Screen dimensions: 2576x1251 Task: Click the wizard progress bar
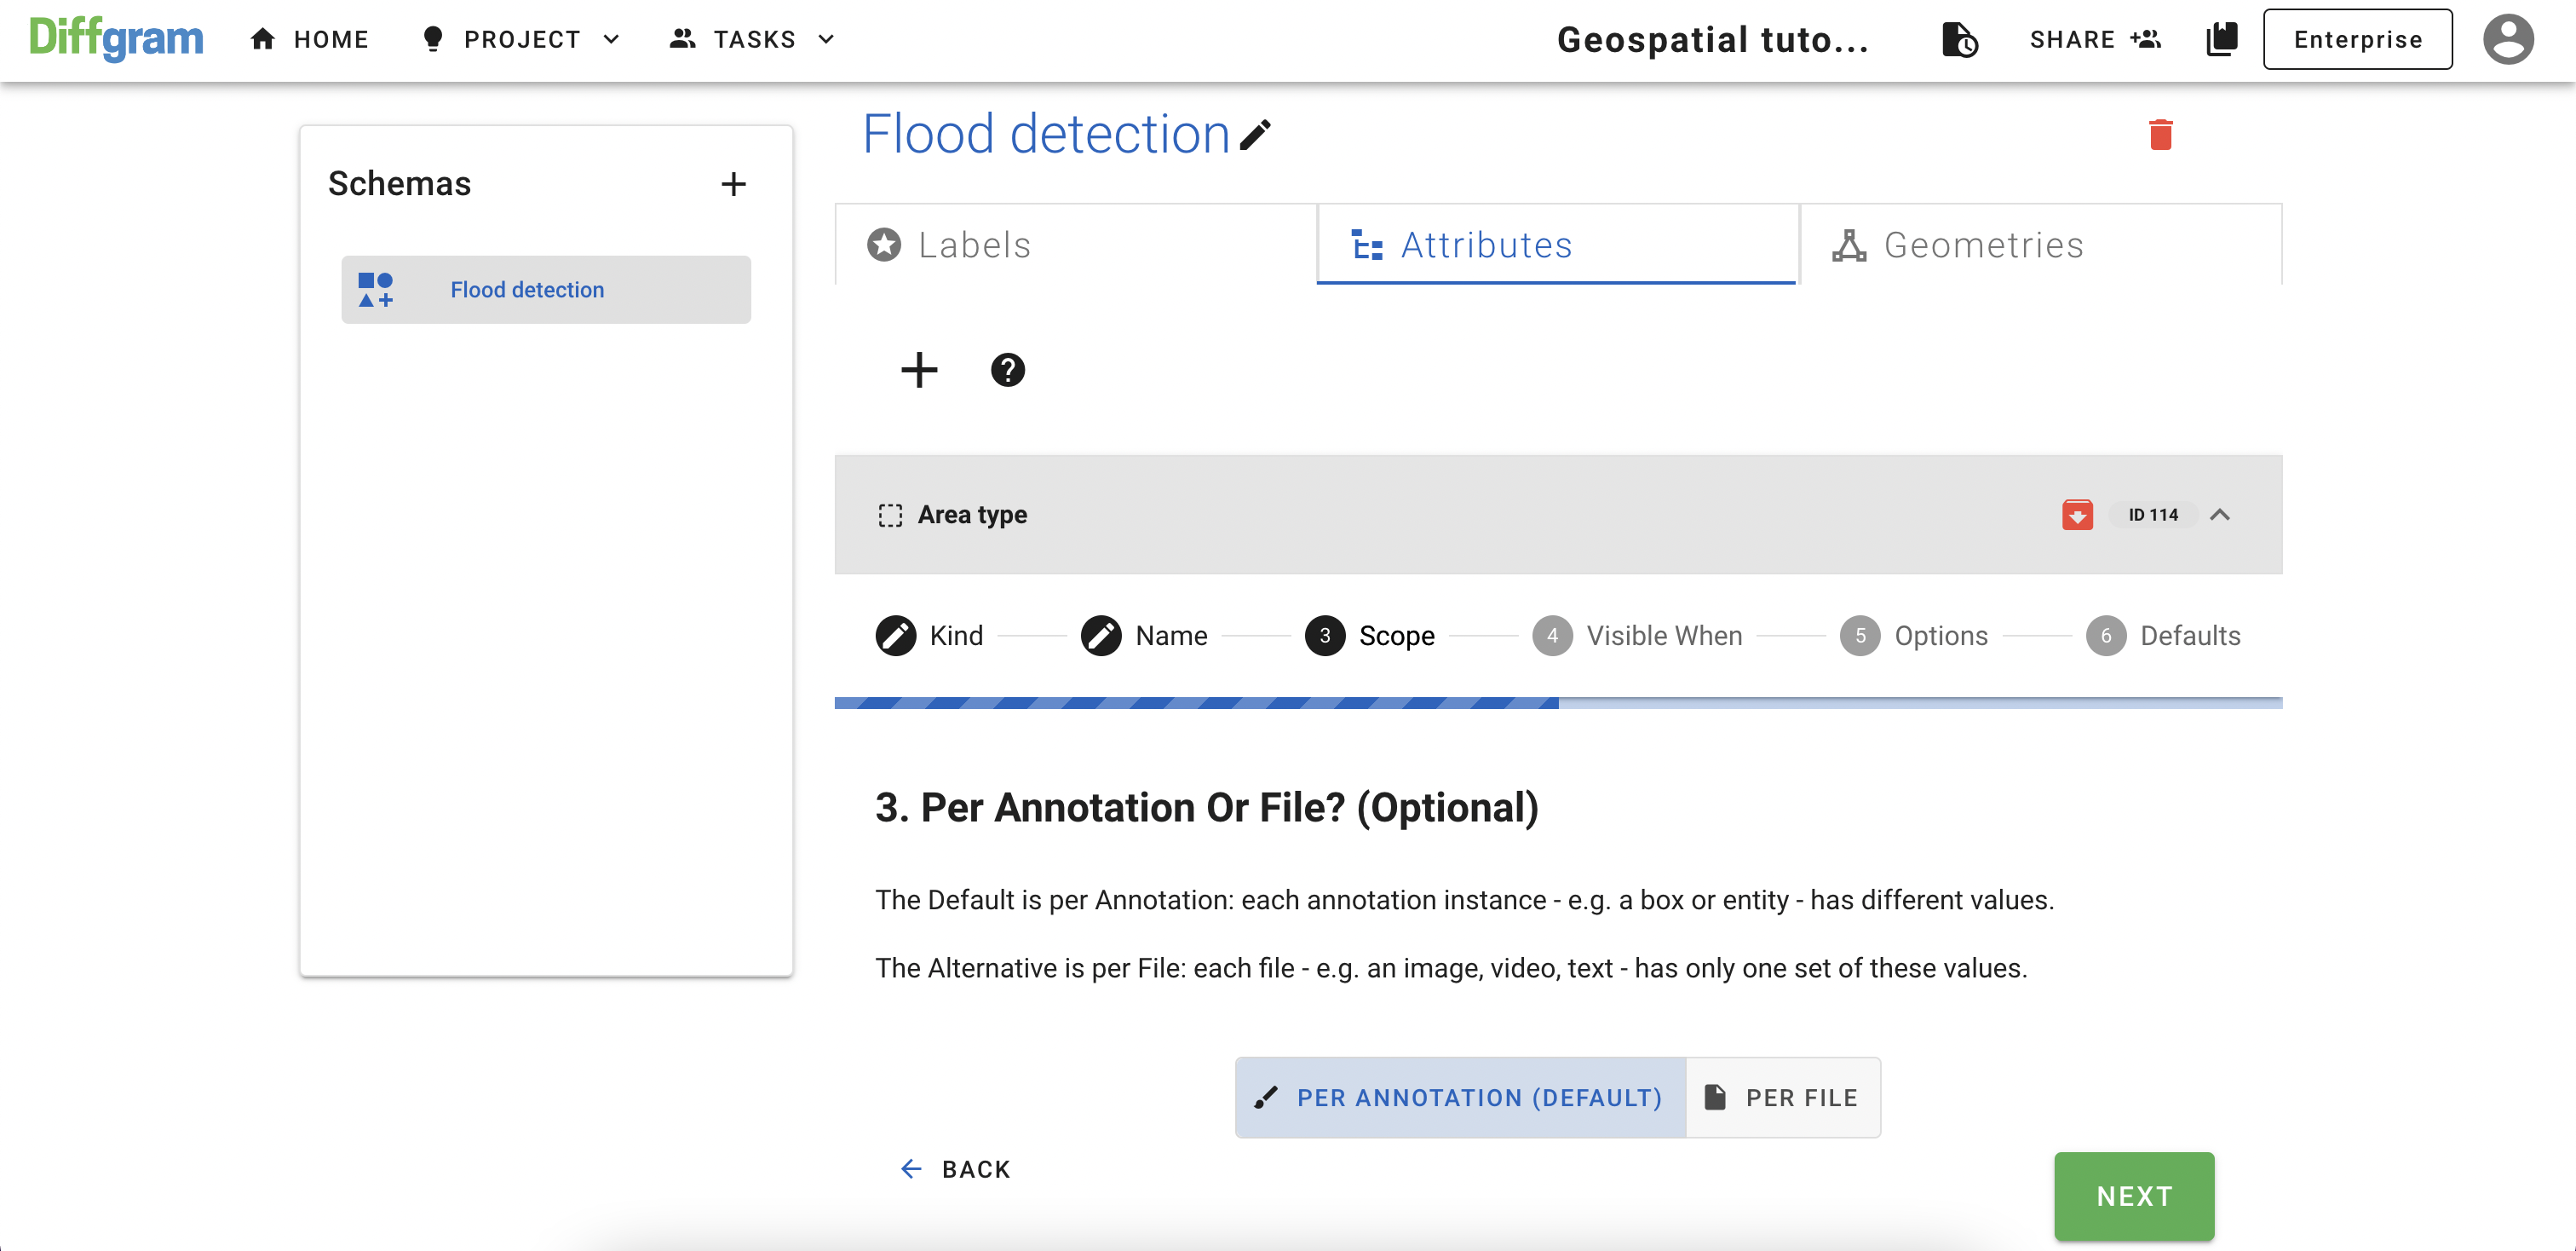1558,703
